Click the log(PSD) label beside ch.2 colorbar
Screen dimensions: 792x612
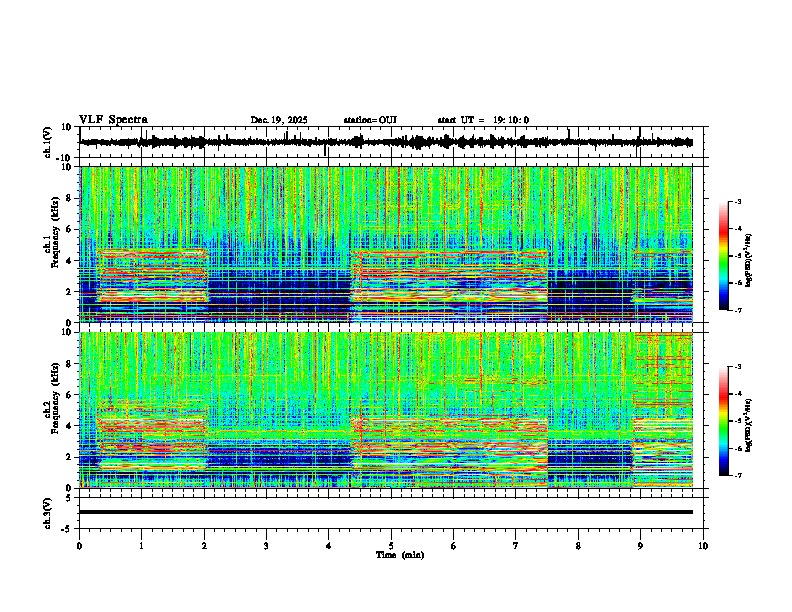click(x=749, y=426)
